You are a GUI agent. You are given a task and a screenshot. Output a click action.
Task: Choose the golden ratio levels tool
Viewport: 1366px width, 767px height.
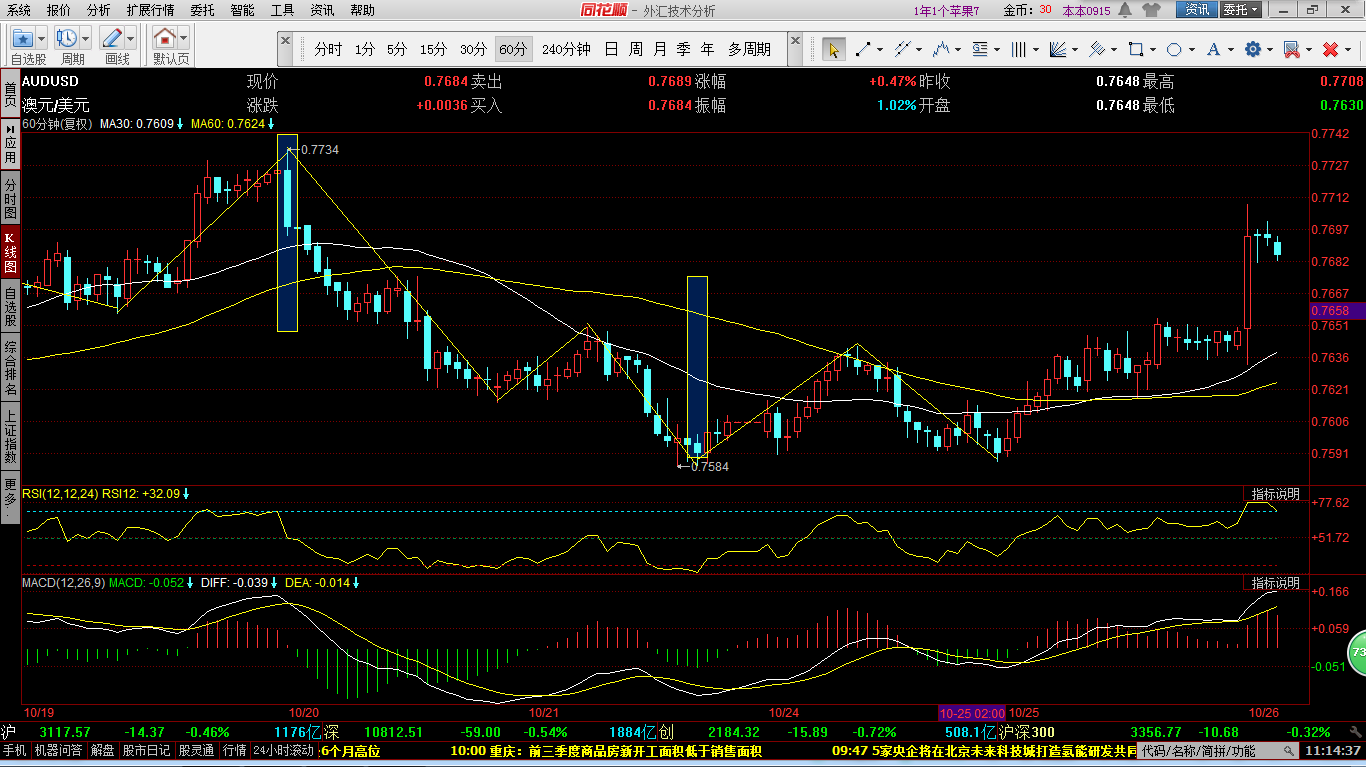pyautogui.click(x=979, y=49)
